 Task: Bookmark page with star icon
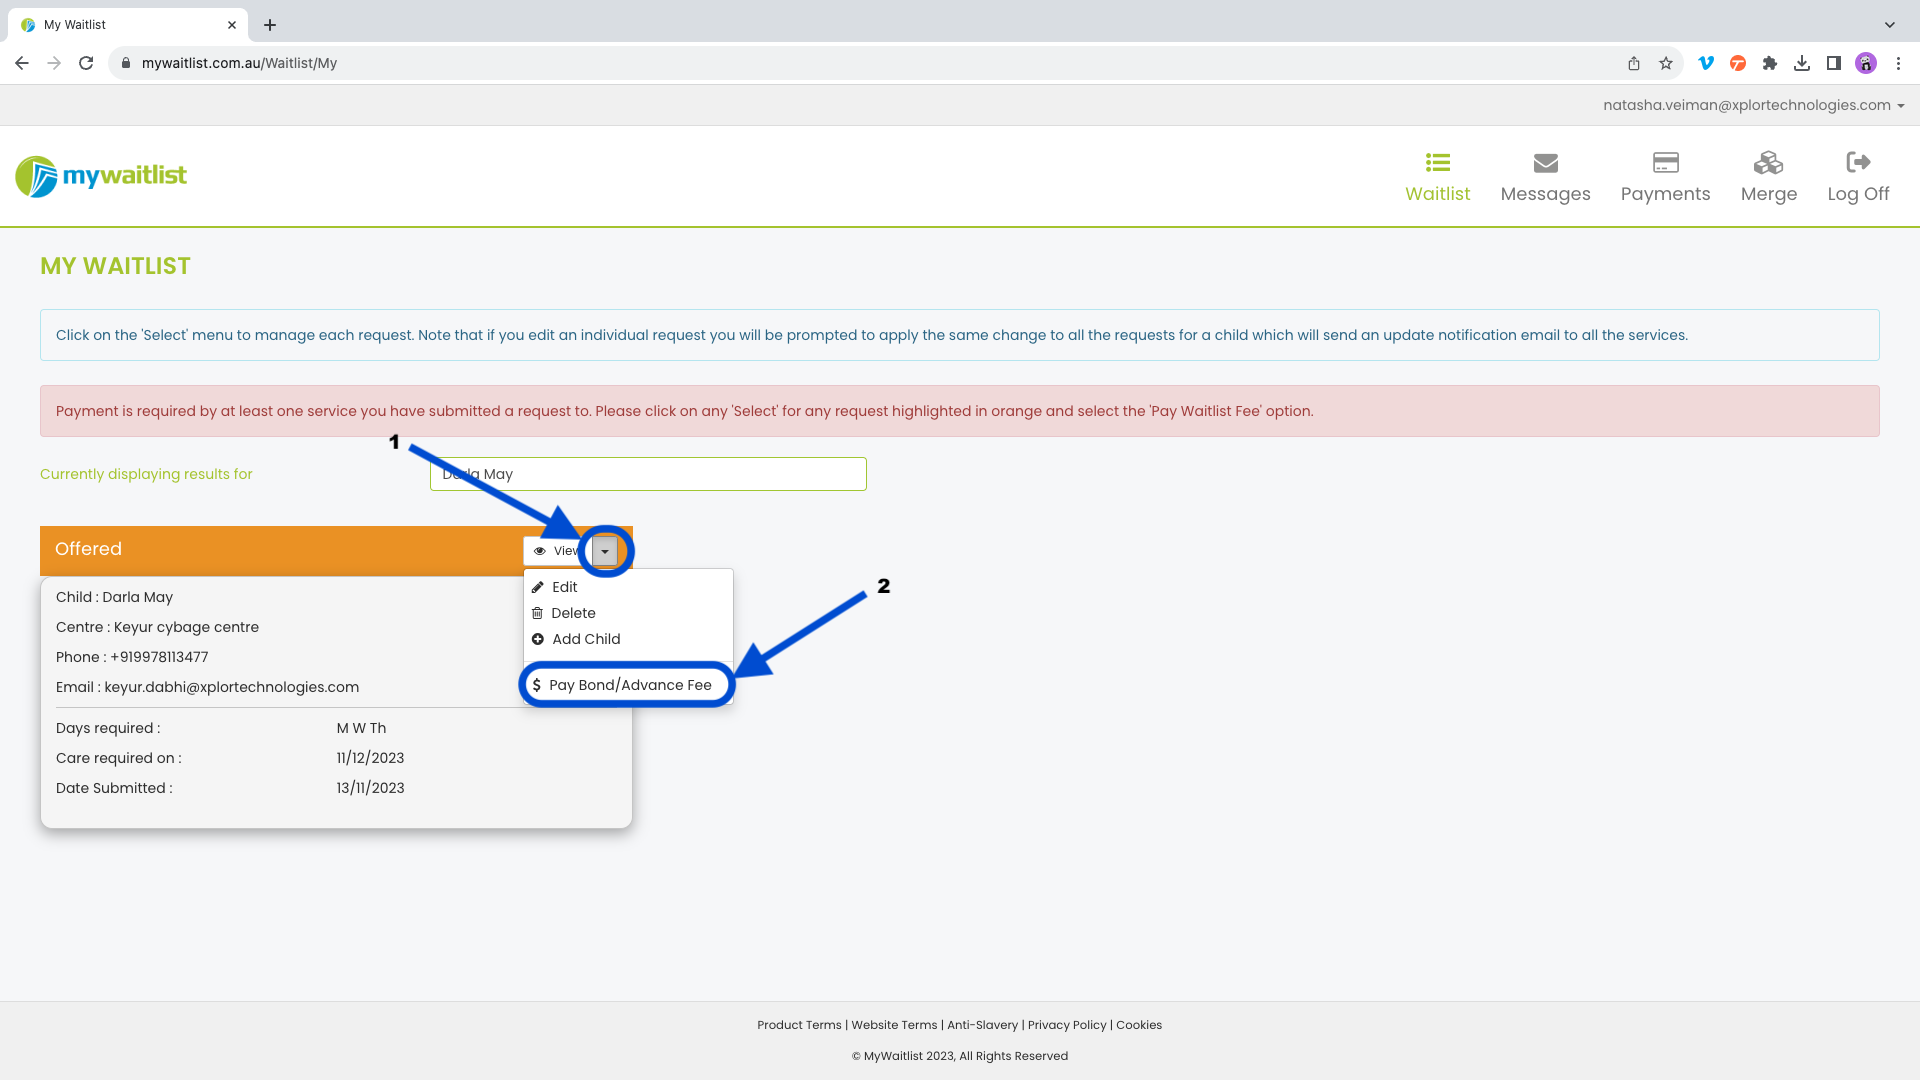pyautogui.click(x=1666, y=63)
